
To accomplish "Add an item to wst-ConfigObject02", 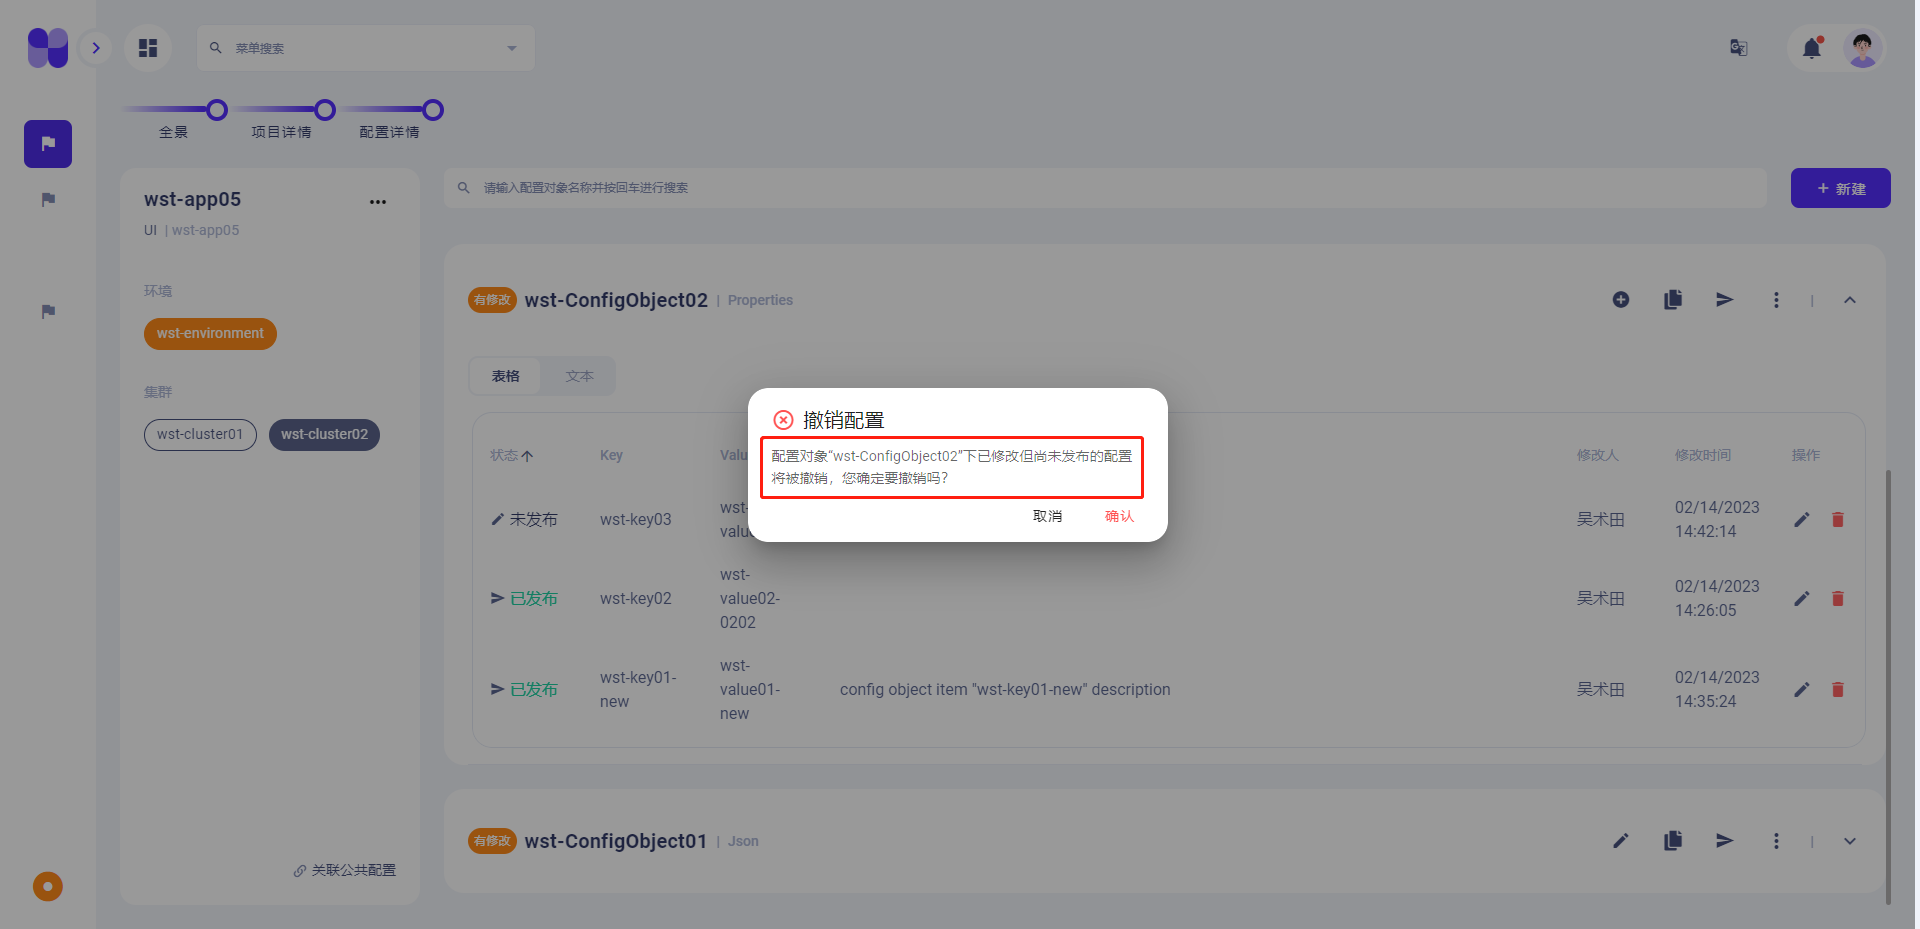I will [x=1621, y=300].
